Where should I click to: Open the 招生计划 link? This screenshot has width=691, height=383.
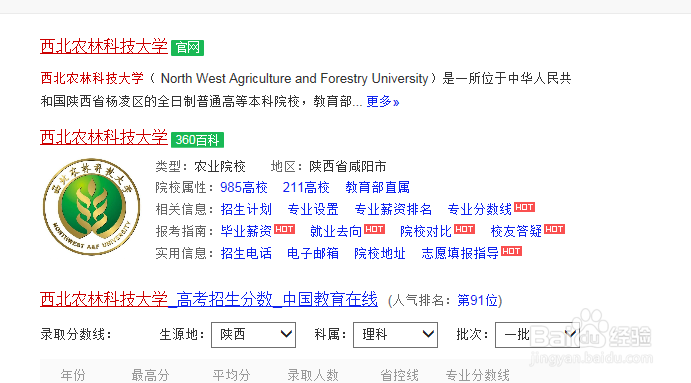[x=246, y=209]
